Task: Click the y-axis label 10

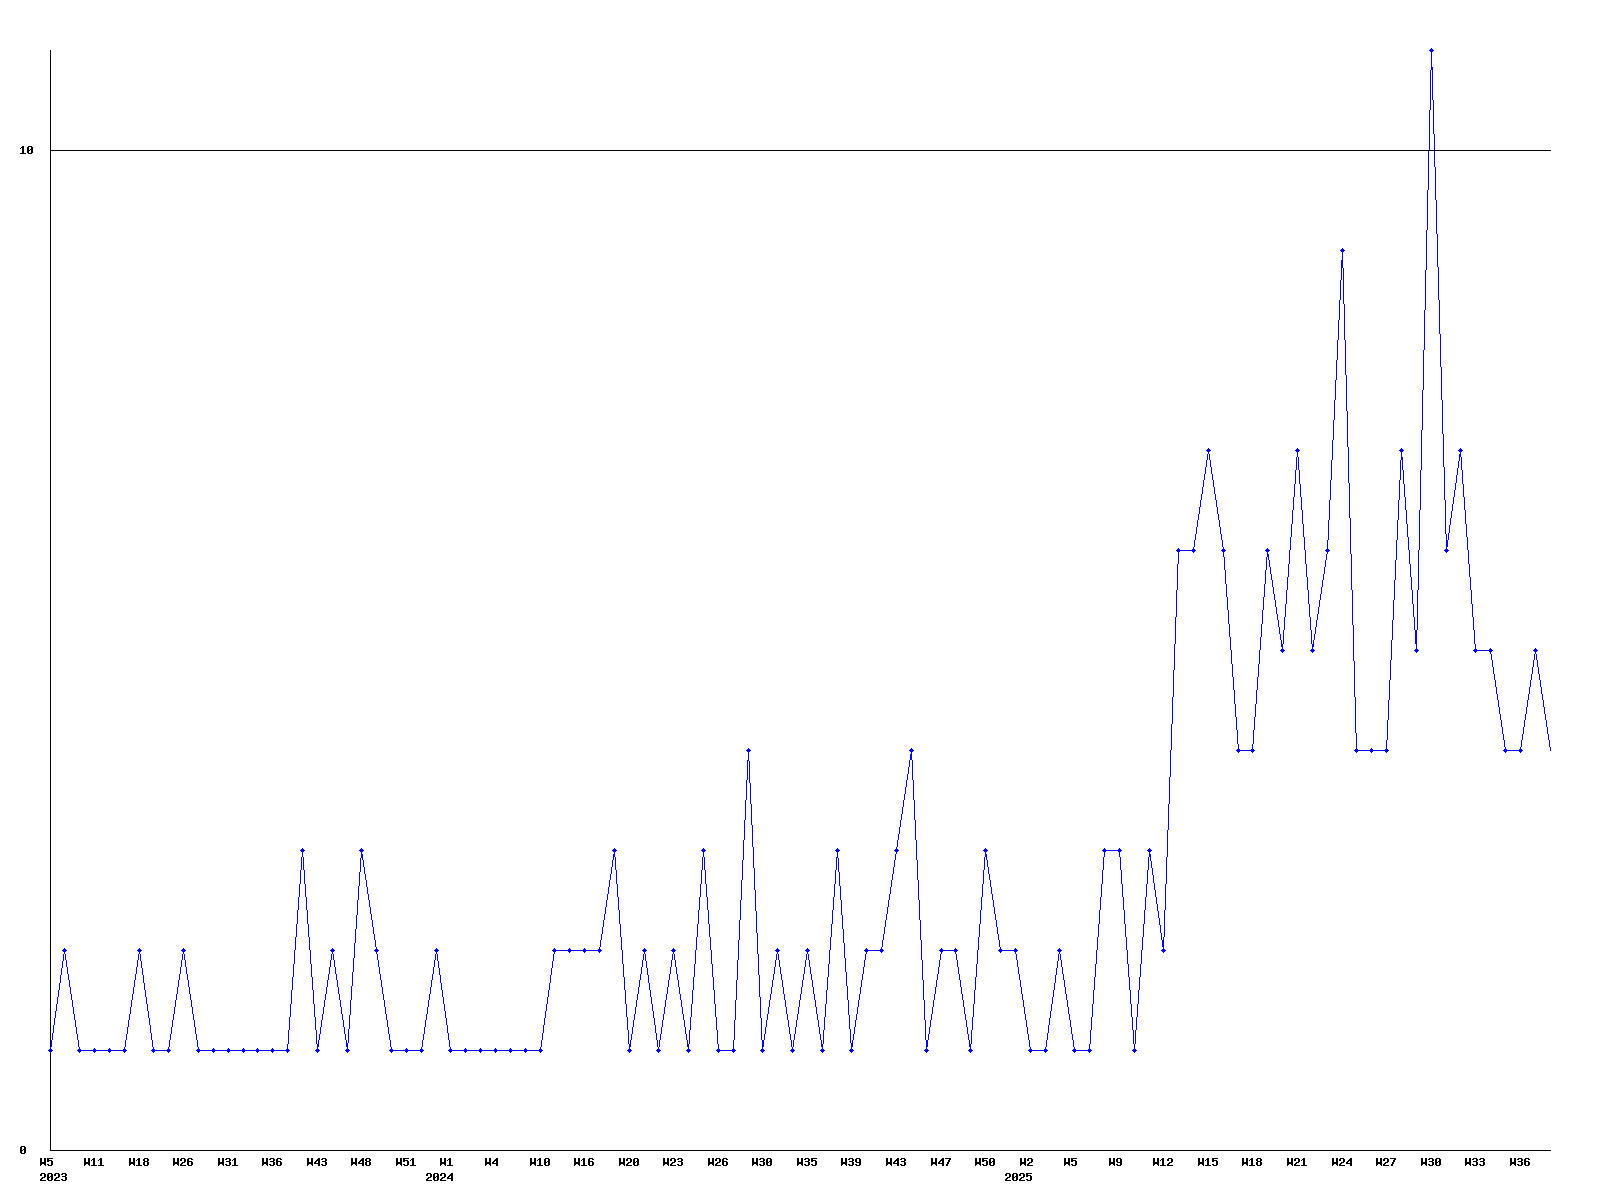Action: pos(27,151)
